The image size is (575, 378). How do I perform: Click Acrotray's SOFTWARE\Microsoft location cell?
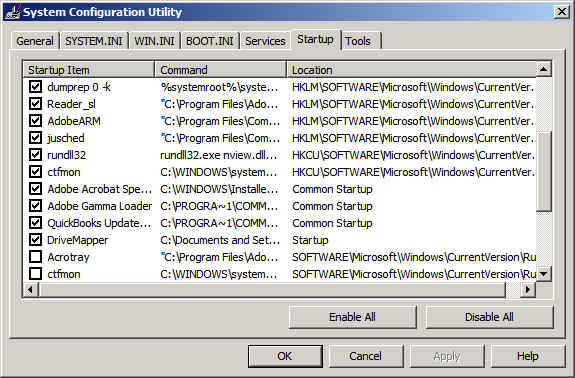414,257
